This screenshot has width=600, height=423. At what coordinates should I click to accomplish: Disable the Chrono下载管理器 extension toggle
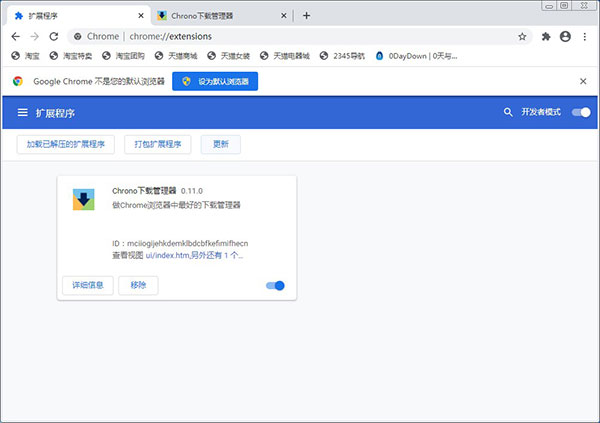pyautogui.click(x=275, y=286)
